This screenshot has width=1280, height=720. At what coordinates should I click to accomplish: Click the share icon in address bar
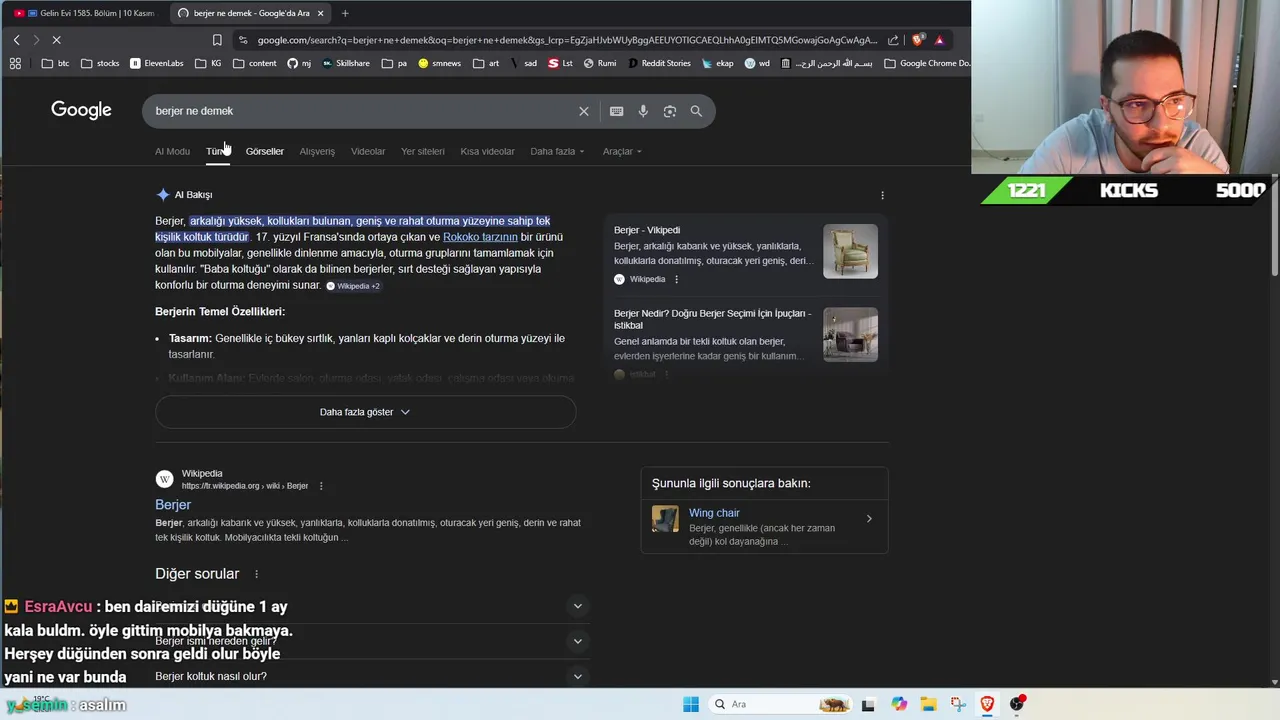tap(892, 40)
